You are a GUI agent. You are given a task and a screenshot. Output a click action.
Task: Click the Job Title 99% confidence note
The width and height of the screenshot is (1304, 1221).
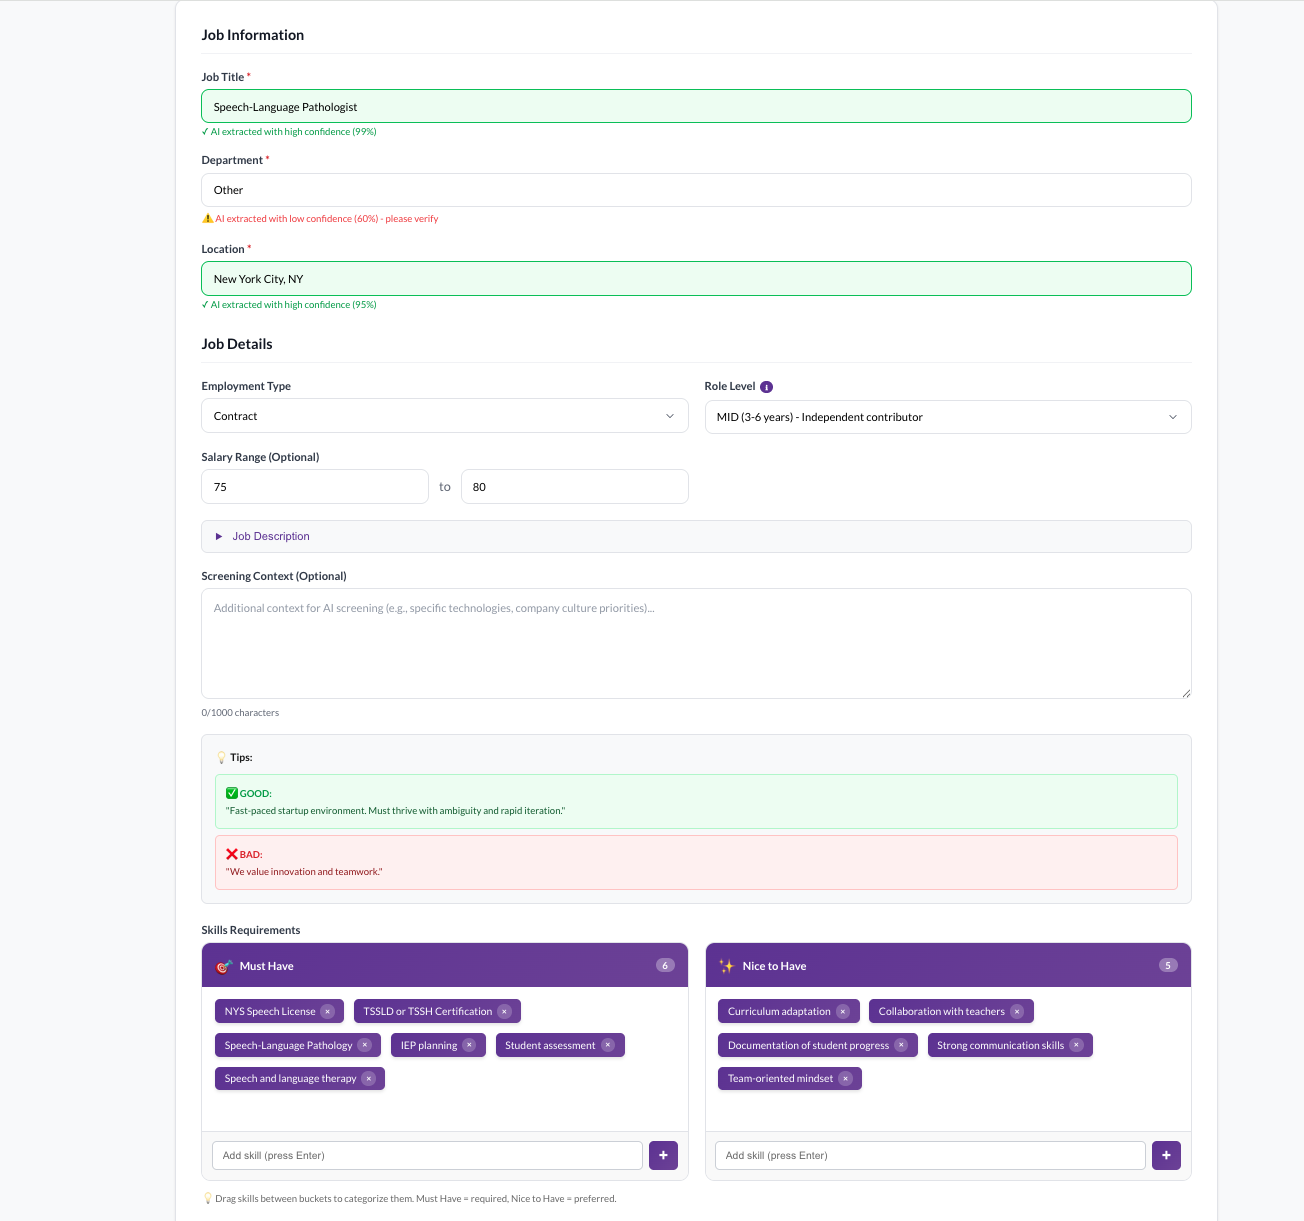pyautogui.click(x=289, y=132)
